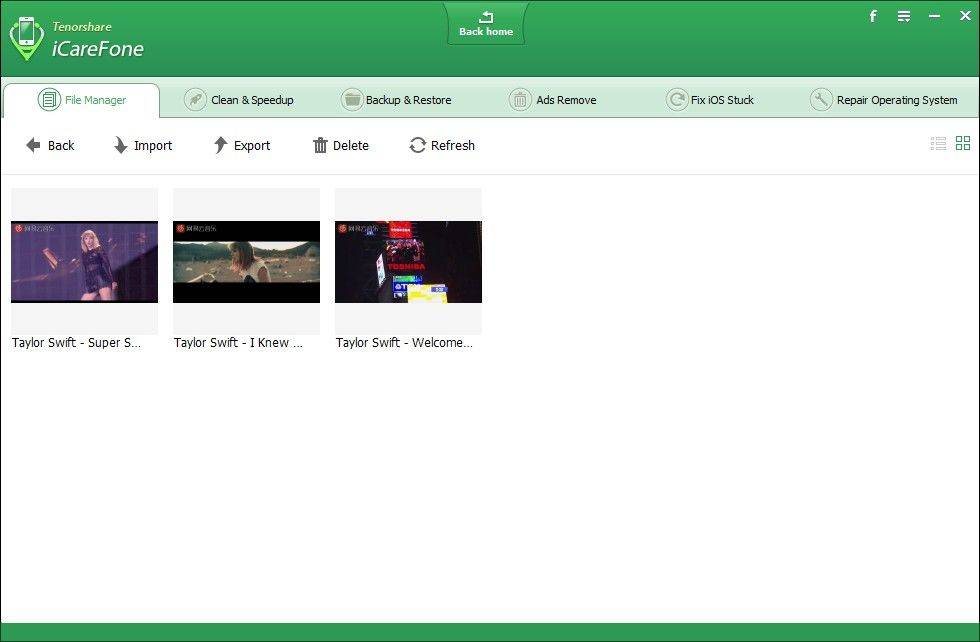The height and width of the screenshot is (642, 980).
Task: Click the File Manager document icon
Action: click(49, 99)
